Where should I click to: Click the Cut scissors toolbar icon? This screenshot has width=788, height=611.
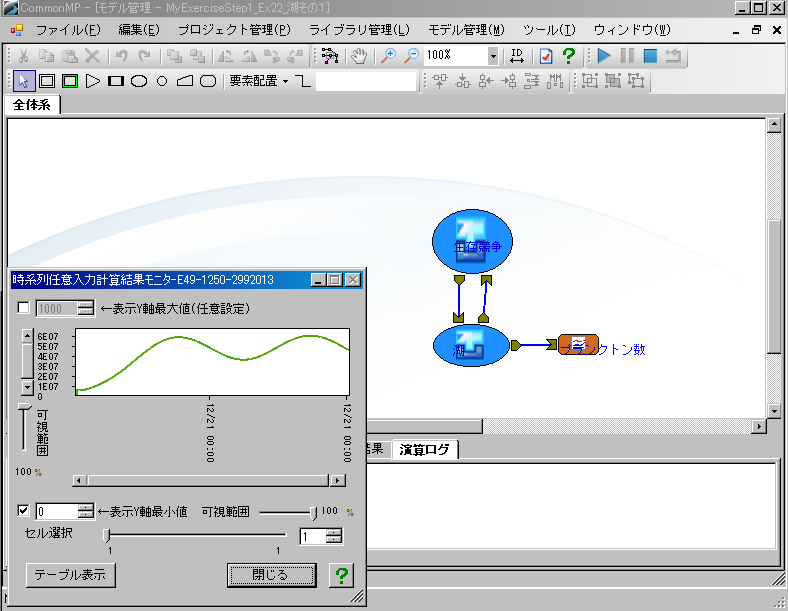click(23, 56)
